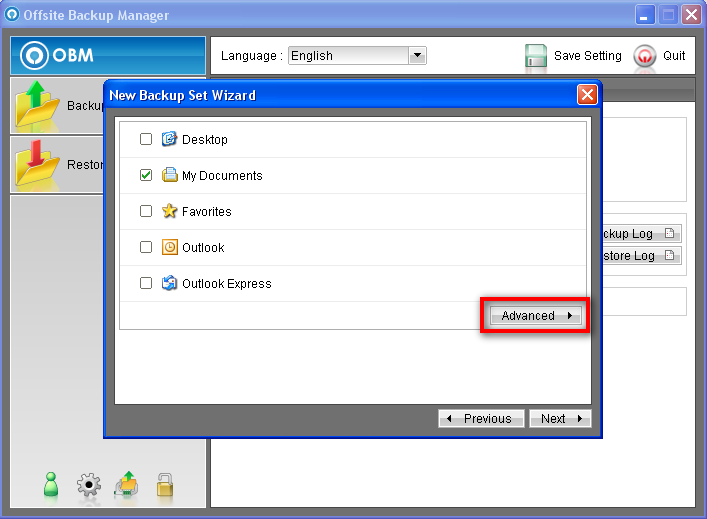This screenshot has width=707, height=519.
Task: Open the Backup Log button
Action: click(640, 234)
